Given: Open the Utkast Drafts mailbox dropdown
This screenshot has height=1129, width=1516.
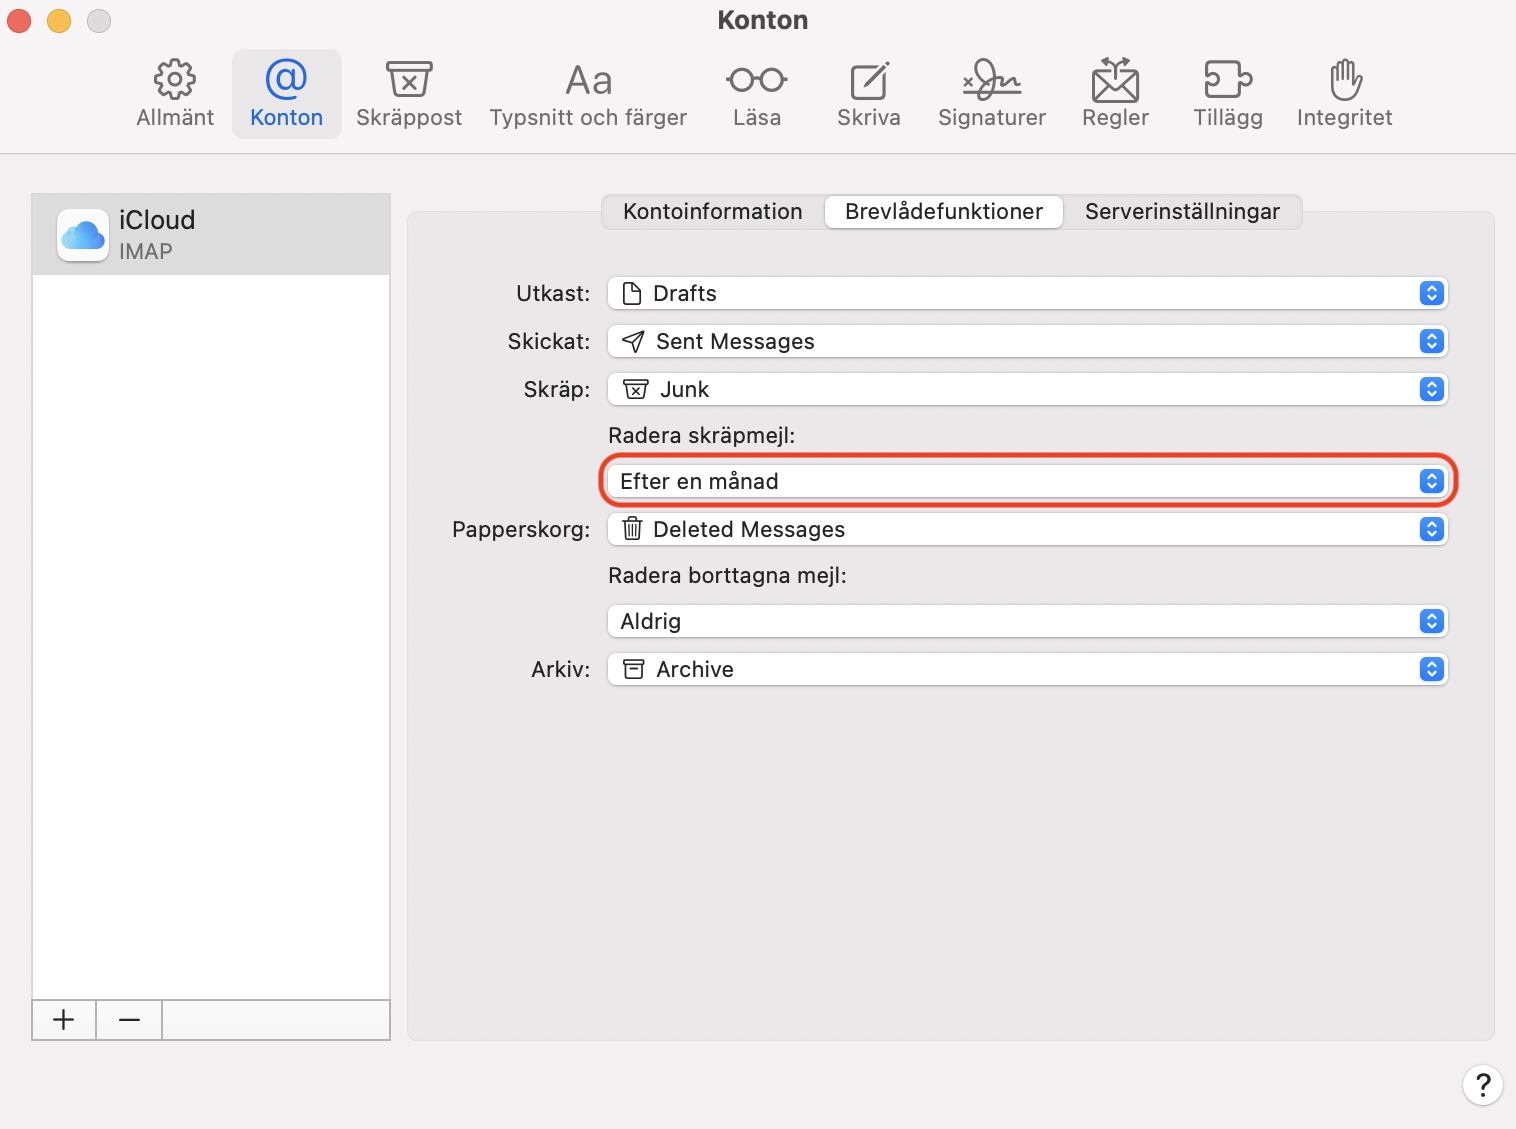Looking at the screenshot, I should coord(1028,293).
